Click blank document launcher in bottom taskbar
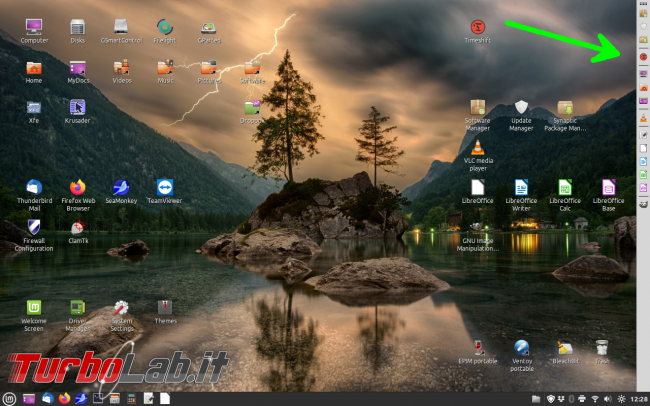Screen dimensions: 650x406 point(165,399)
